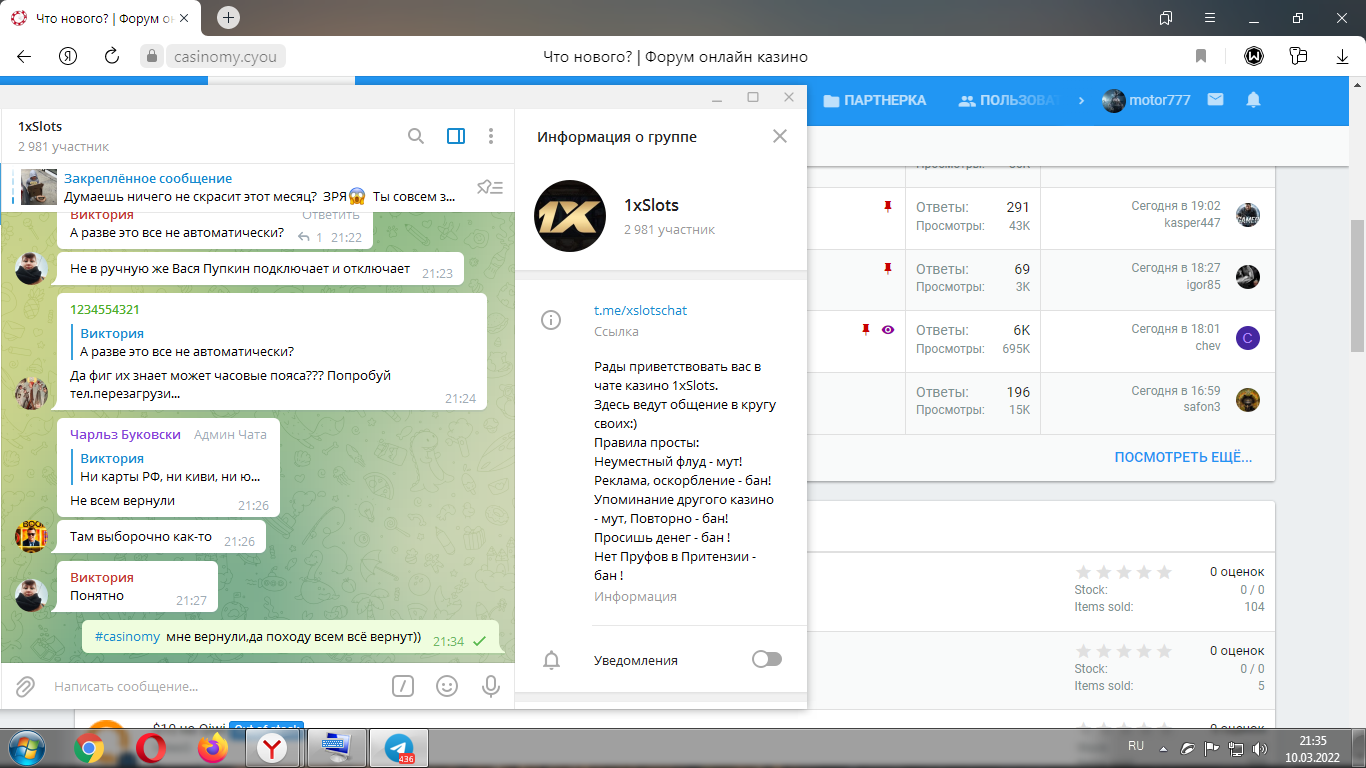Viewport: 1366px width, 768px height.
Task: Click the #casinomy hashtag in the last message
Action: (127, 636)
